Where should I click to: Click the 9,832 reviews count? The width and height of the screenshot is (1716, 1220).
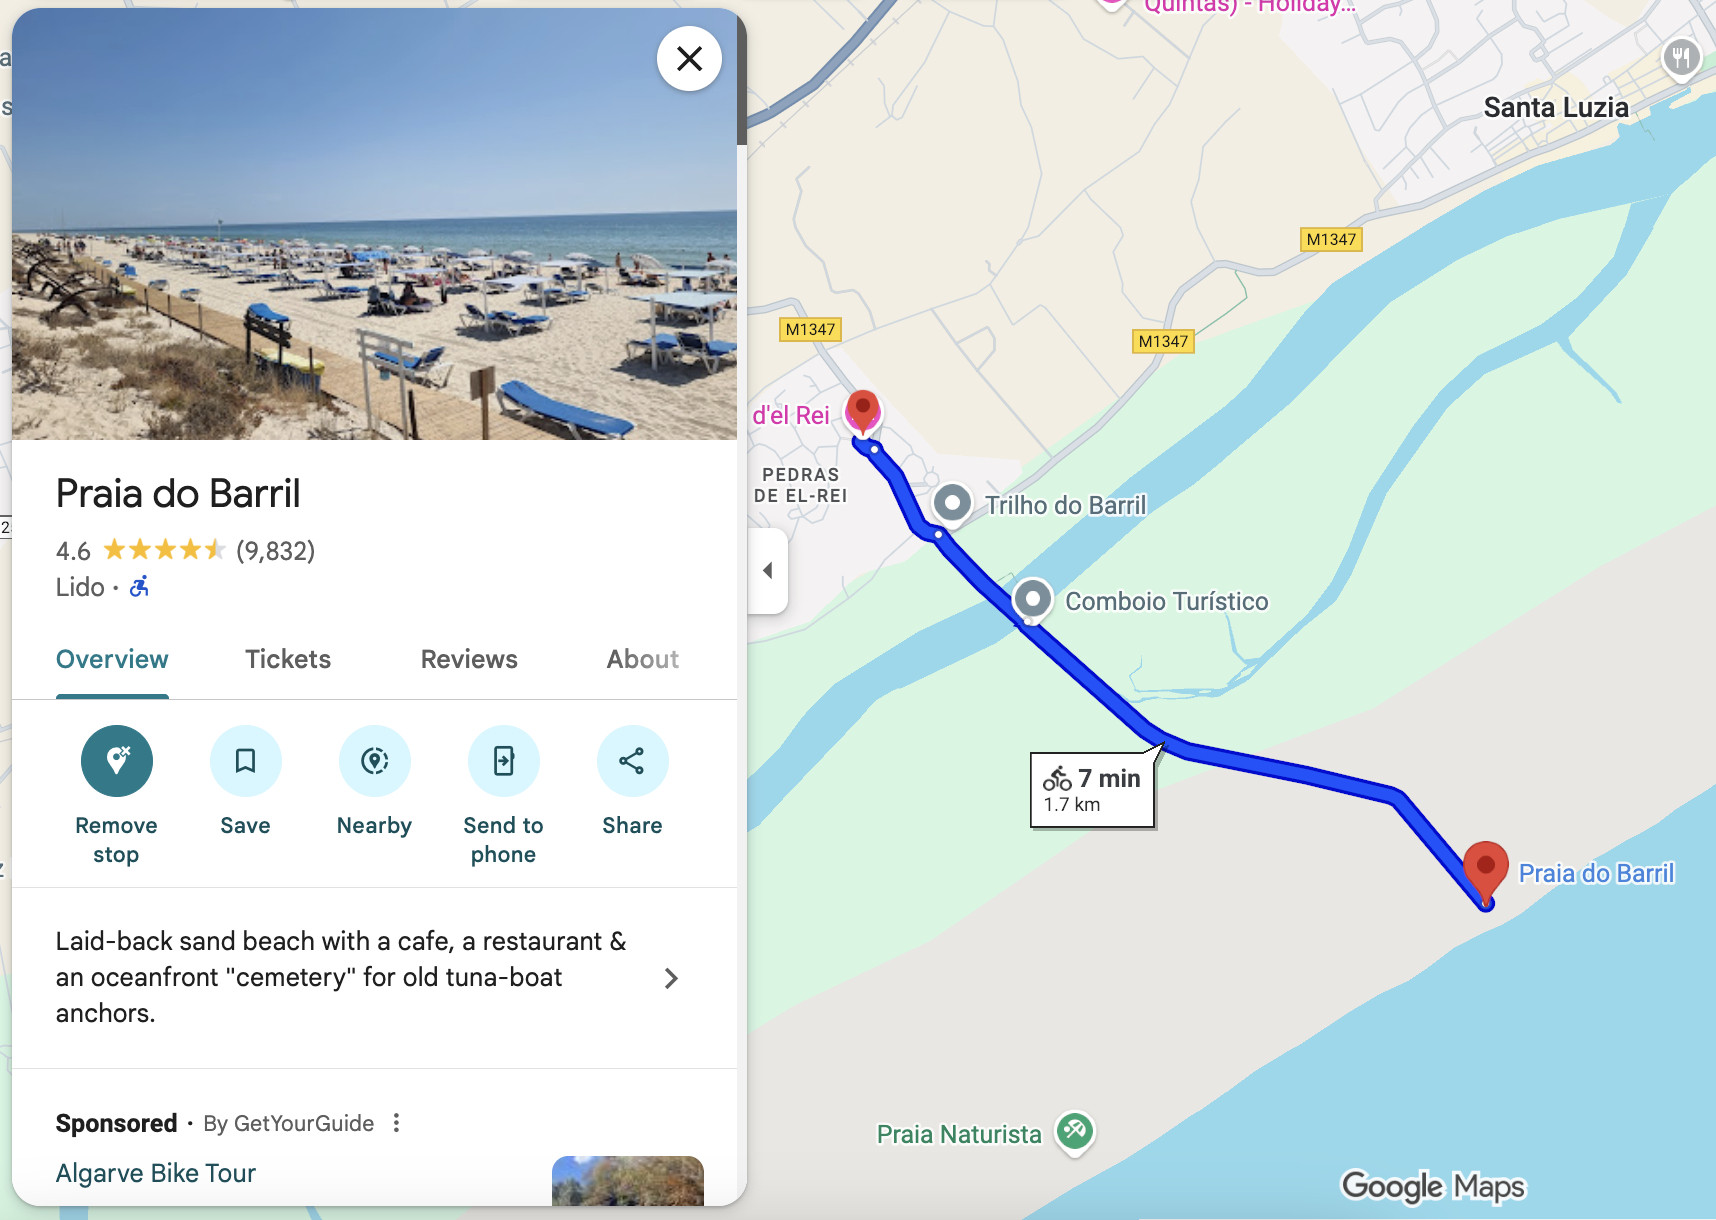tap(275, 551)
